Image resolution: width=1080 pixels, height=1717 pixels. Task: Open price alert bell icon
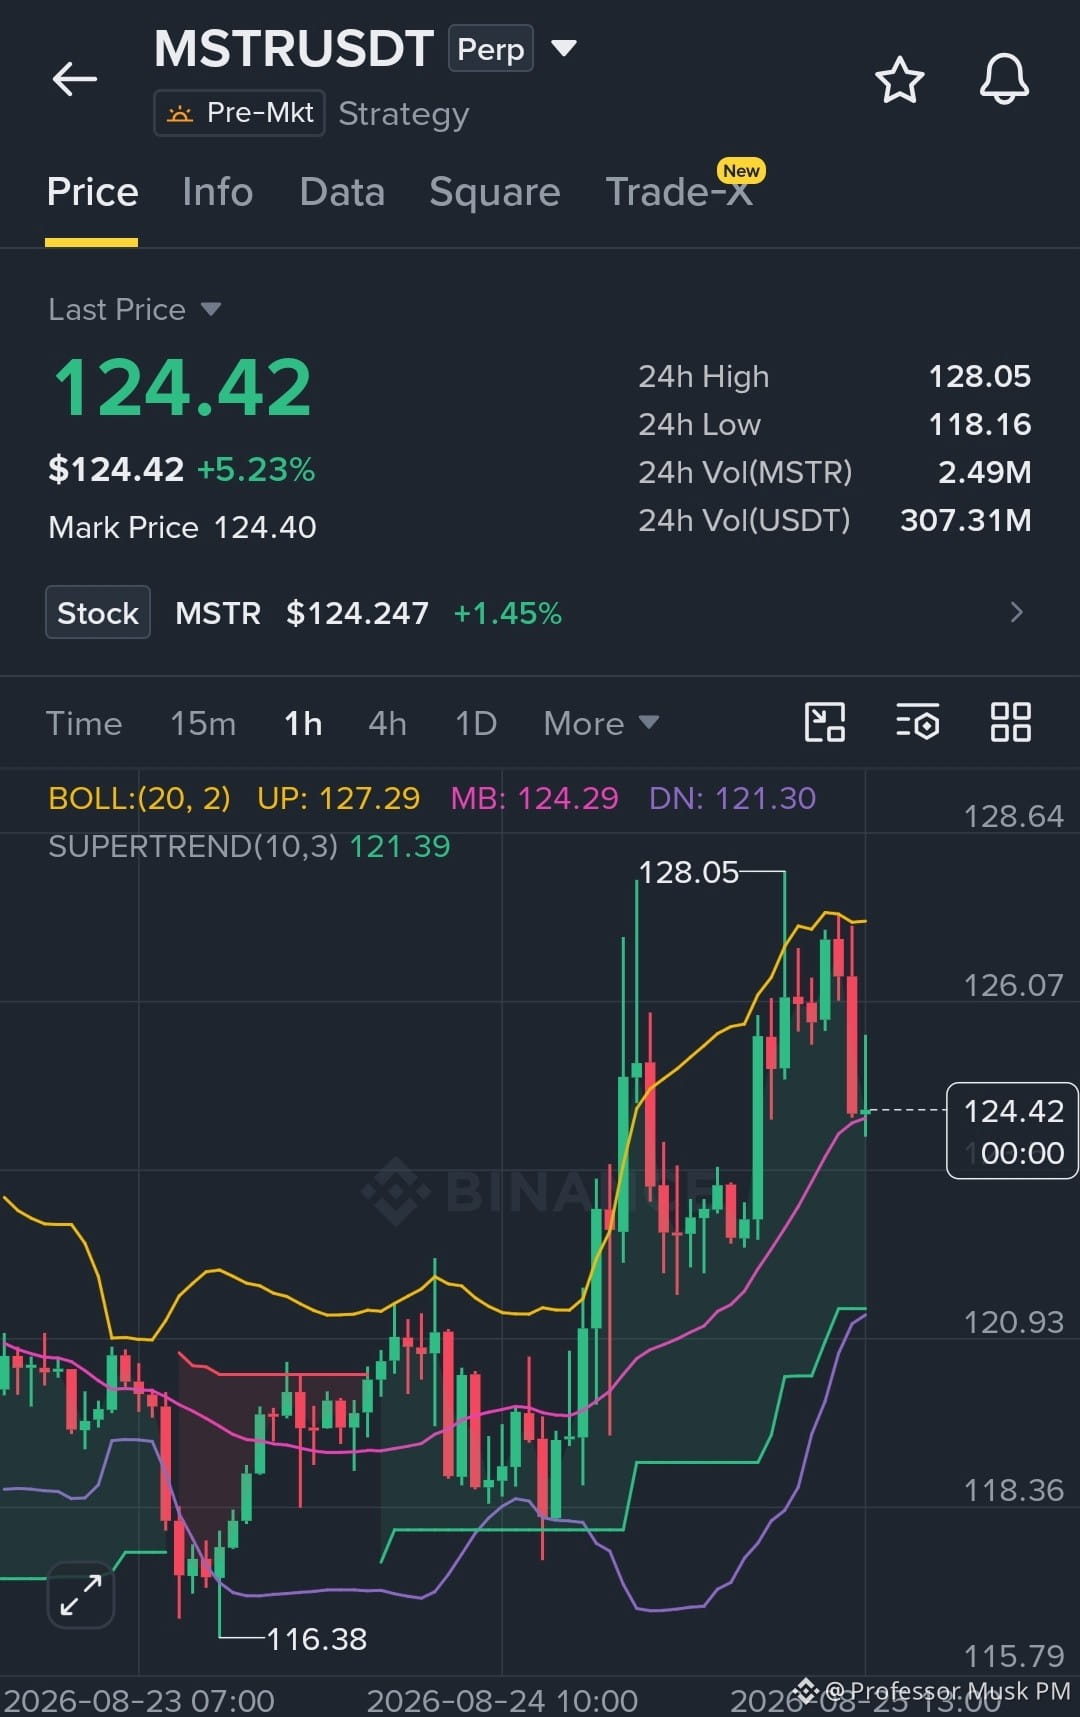[1004, 79]
